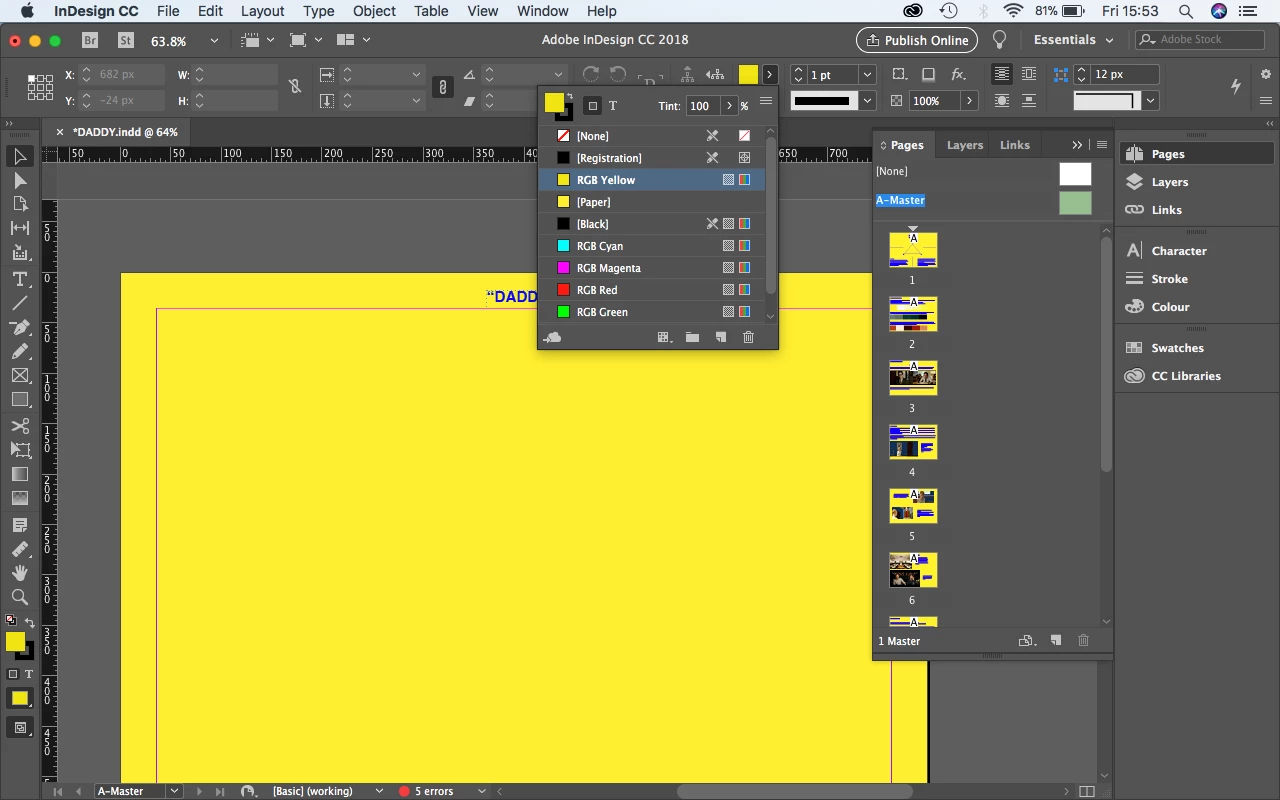Open the Stroke panel from the dock
The width and height of the screenshot is (1280, 800).
pyautogui.click(x=1169, y=279)
